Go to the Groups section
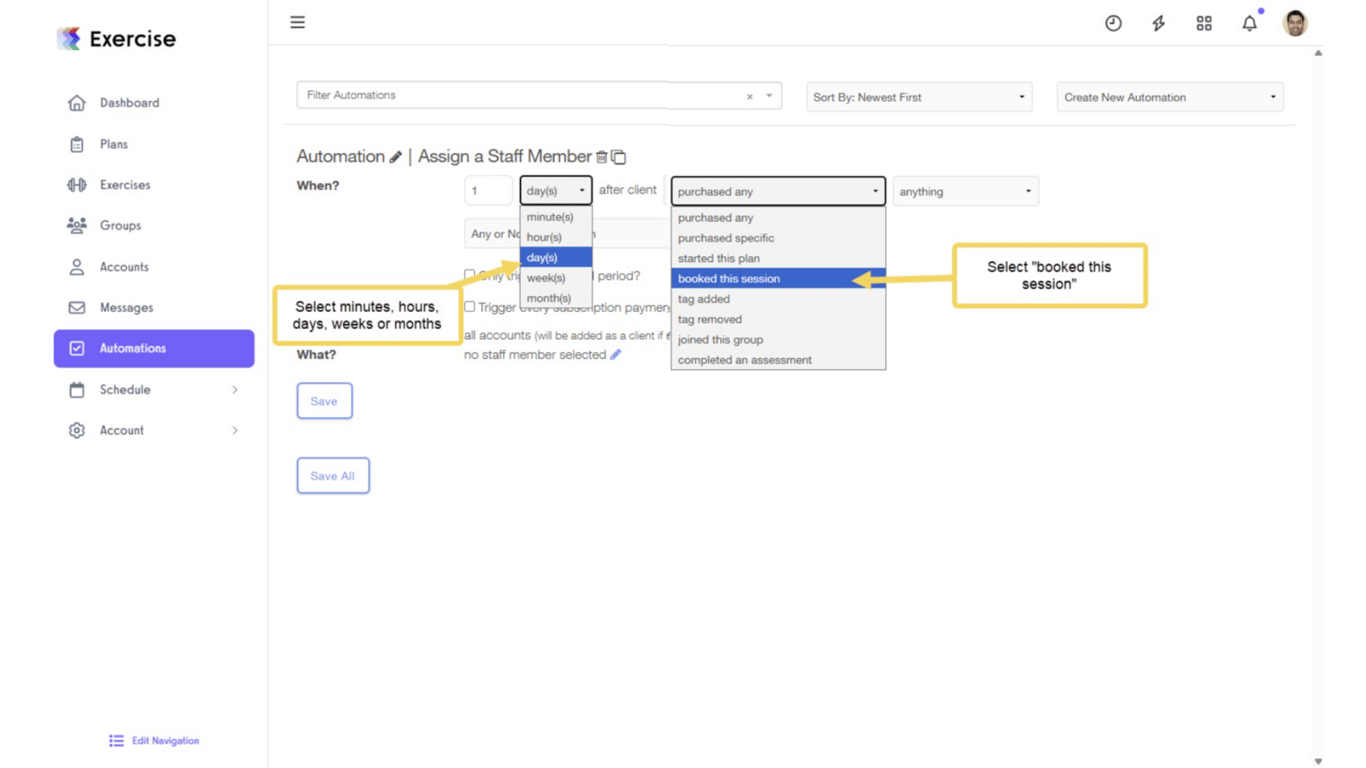This screenshot has height=768, width=1366. pos(120,225)
